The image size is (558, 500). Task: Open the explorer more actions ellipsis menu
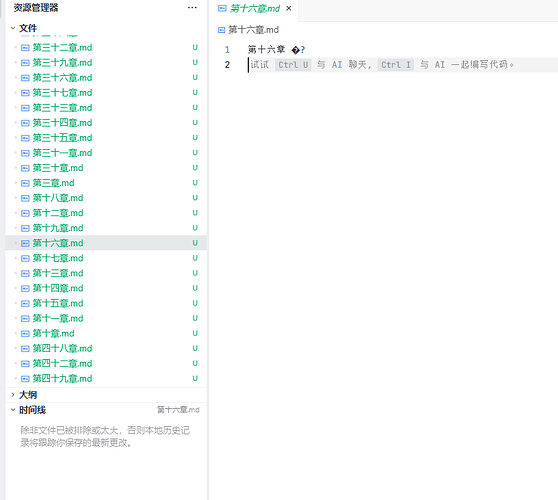[x=192, y=7]
